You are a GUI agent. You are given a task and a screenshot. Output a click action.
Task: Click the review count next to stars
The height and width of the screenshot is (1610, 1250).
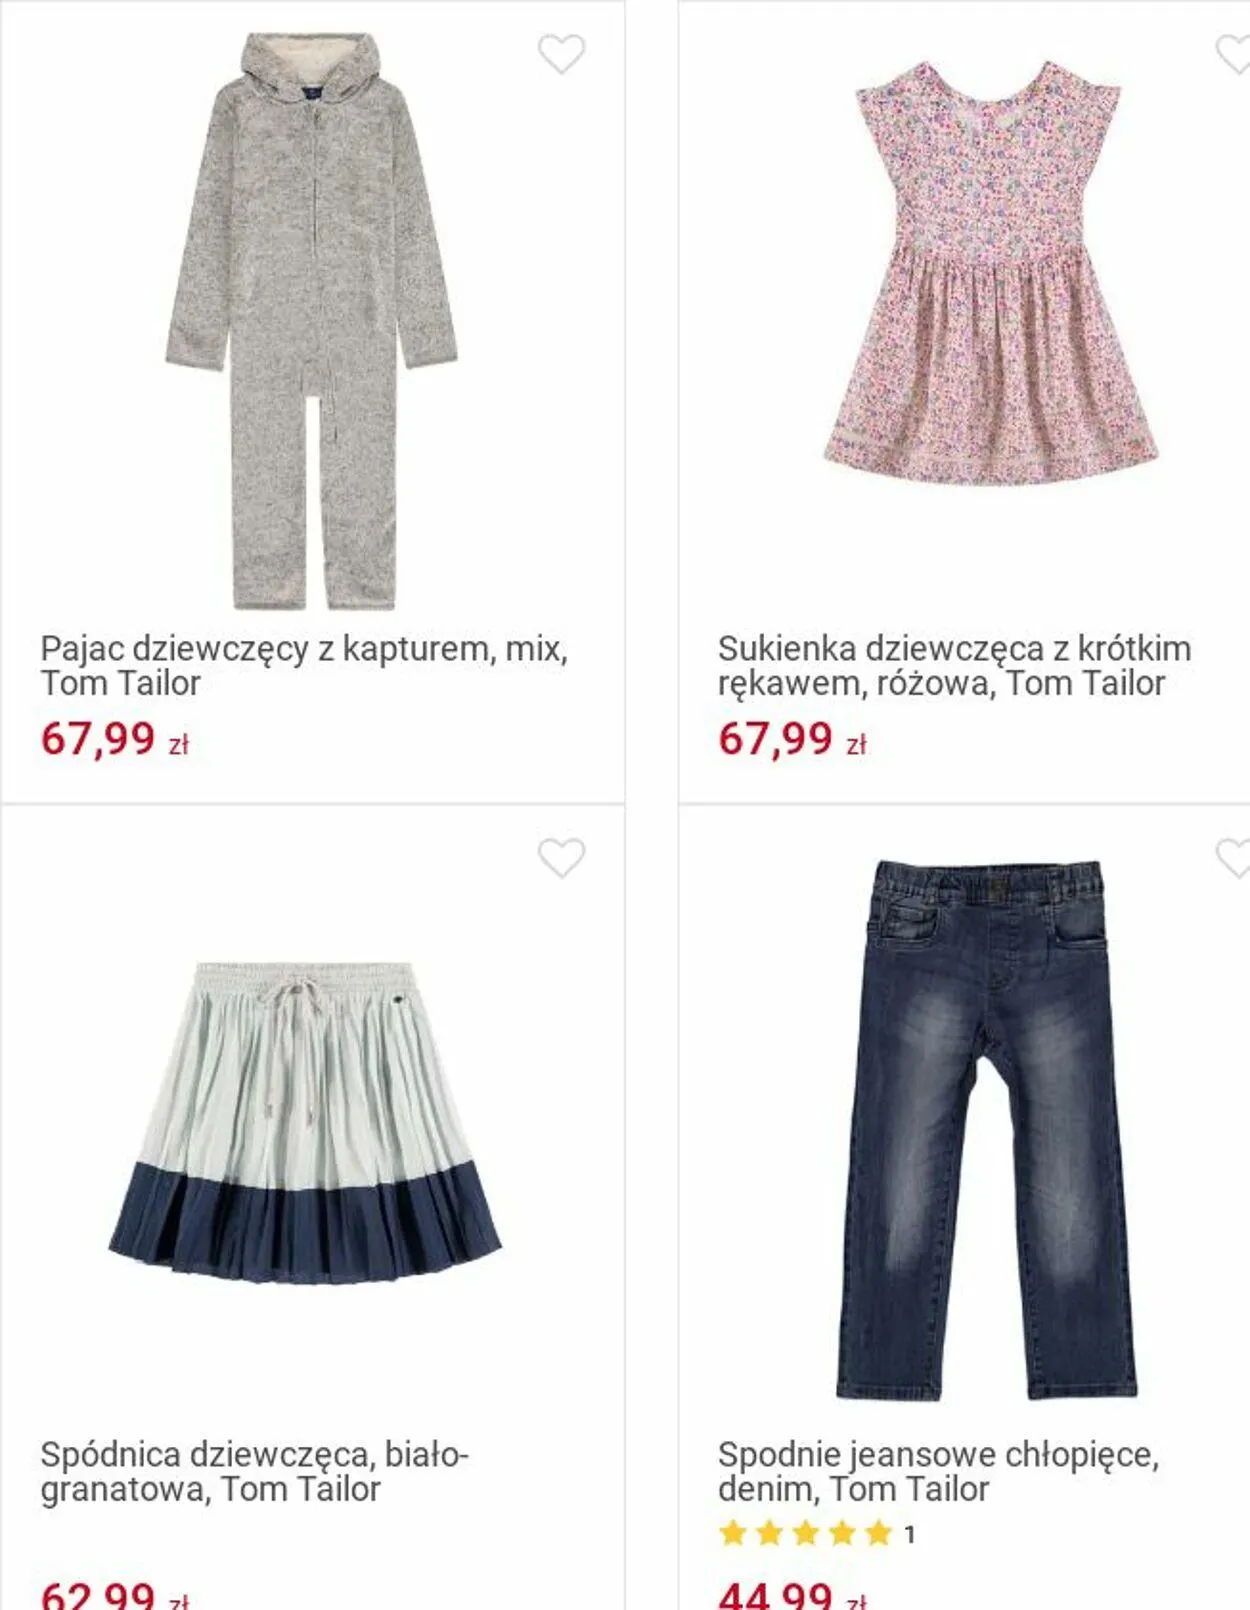point(909,1534)
